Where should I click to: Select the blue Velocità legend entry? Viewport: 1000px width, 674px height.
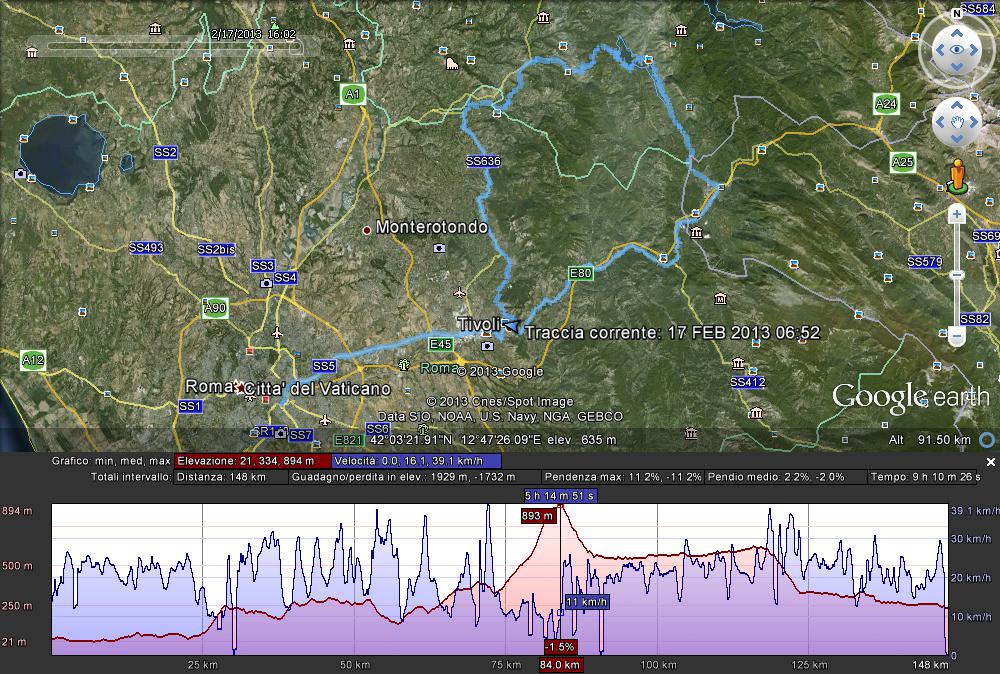click(416, 461)
